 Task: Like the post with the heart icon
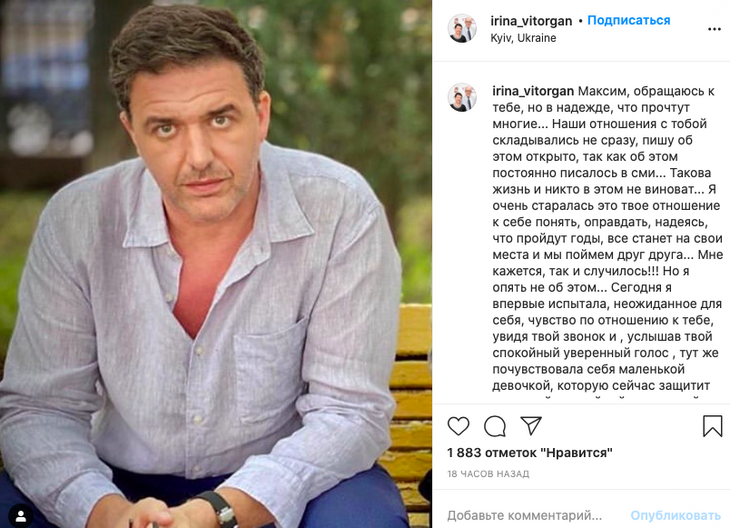[458, 426]
